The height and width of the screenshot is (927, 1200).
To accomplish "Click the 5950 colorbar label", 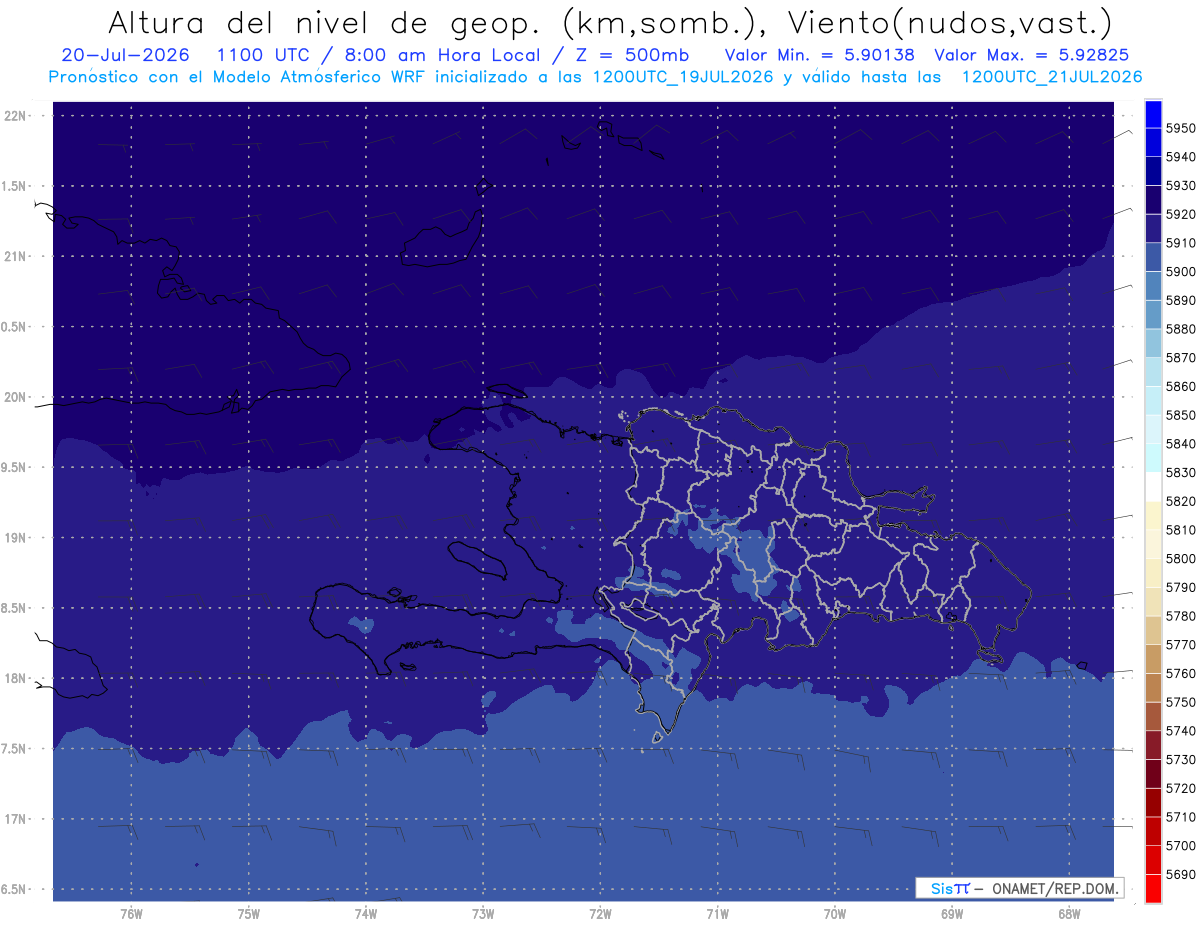I will point(1180,128).
